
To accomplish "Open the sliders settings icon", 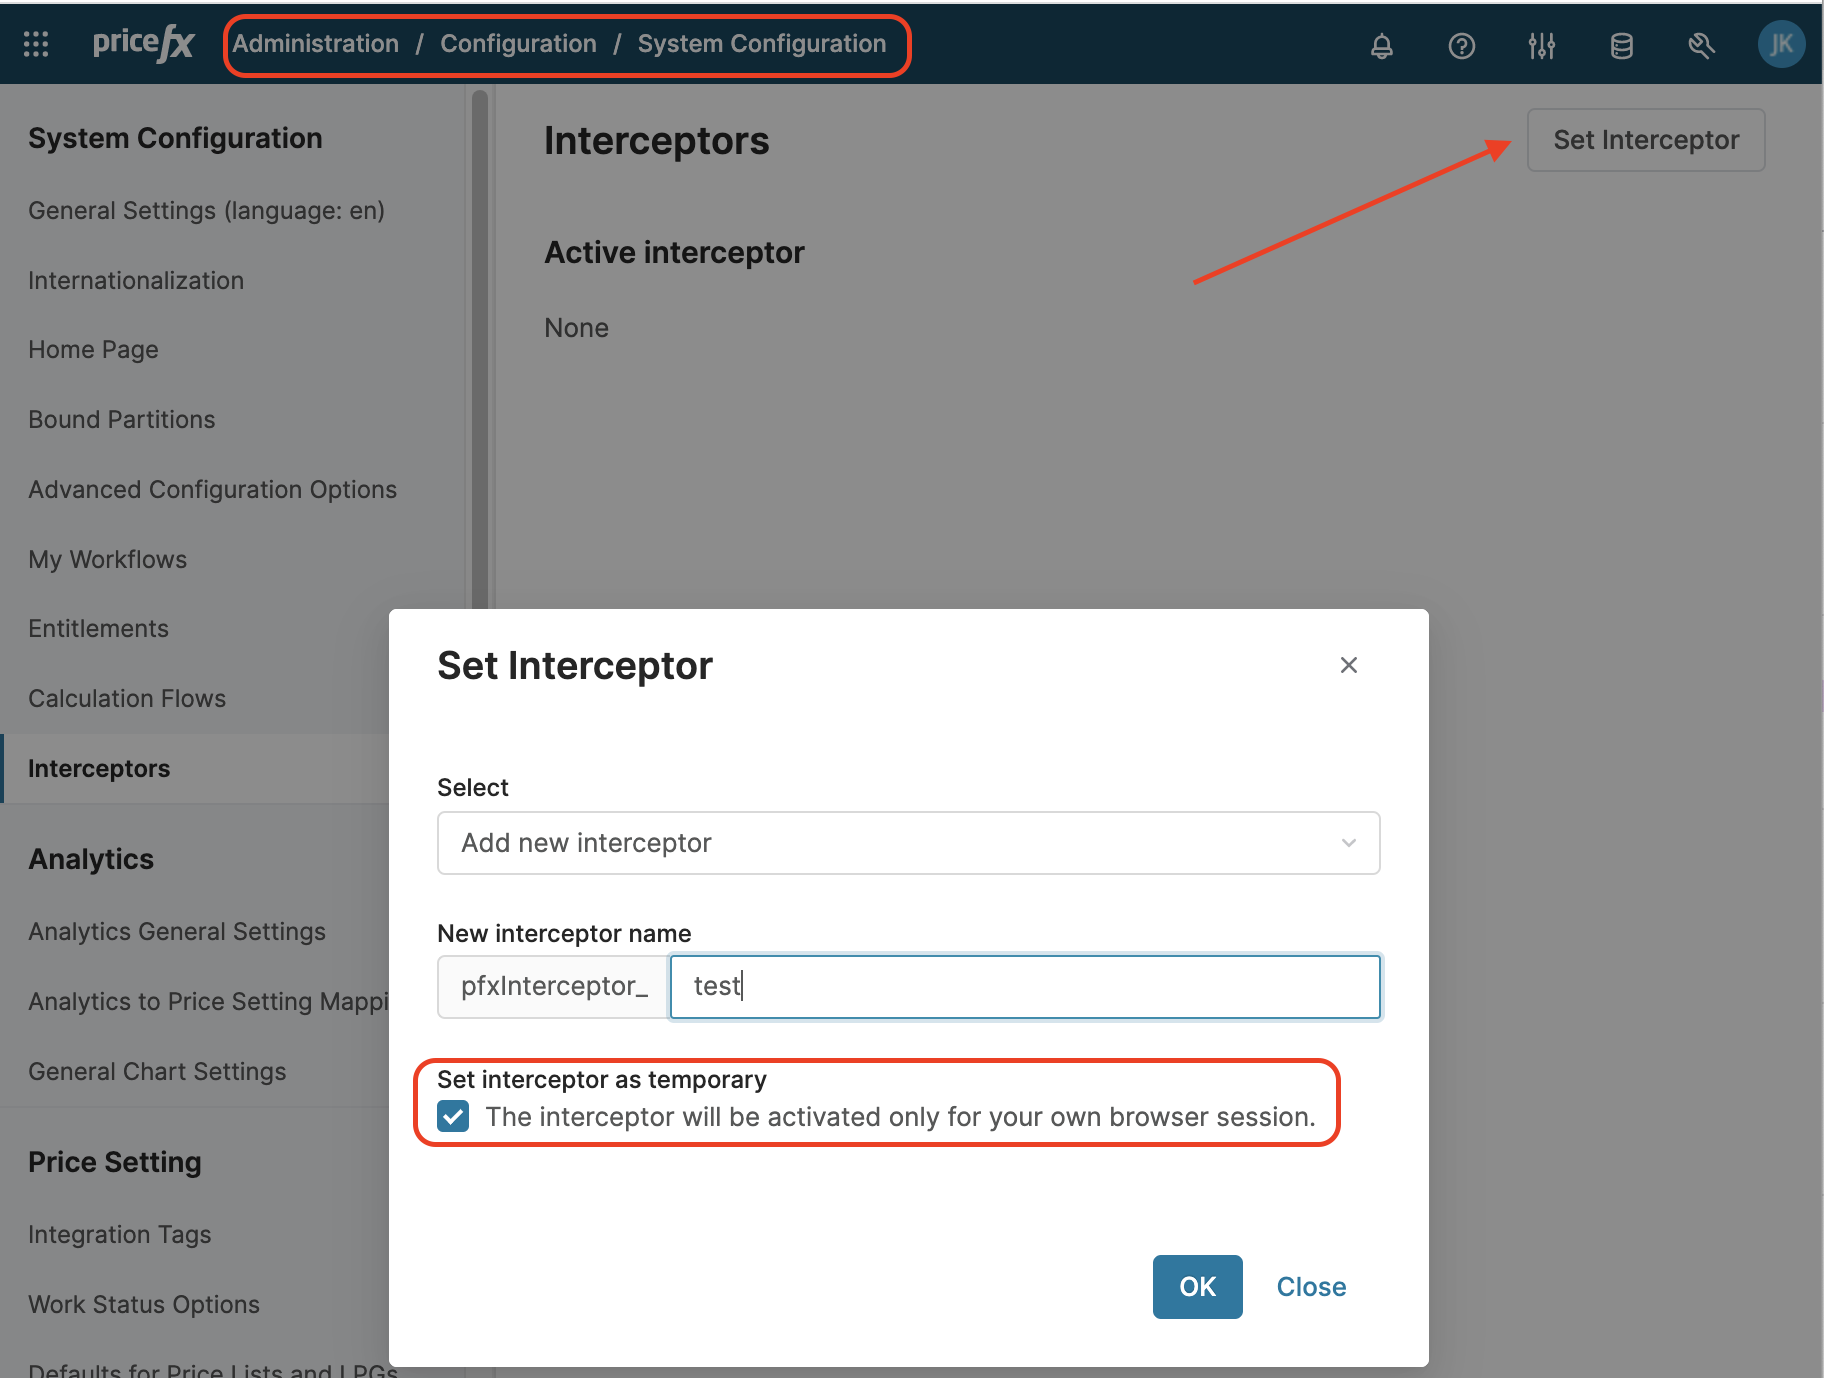I will click(x=1541, y=46).
